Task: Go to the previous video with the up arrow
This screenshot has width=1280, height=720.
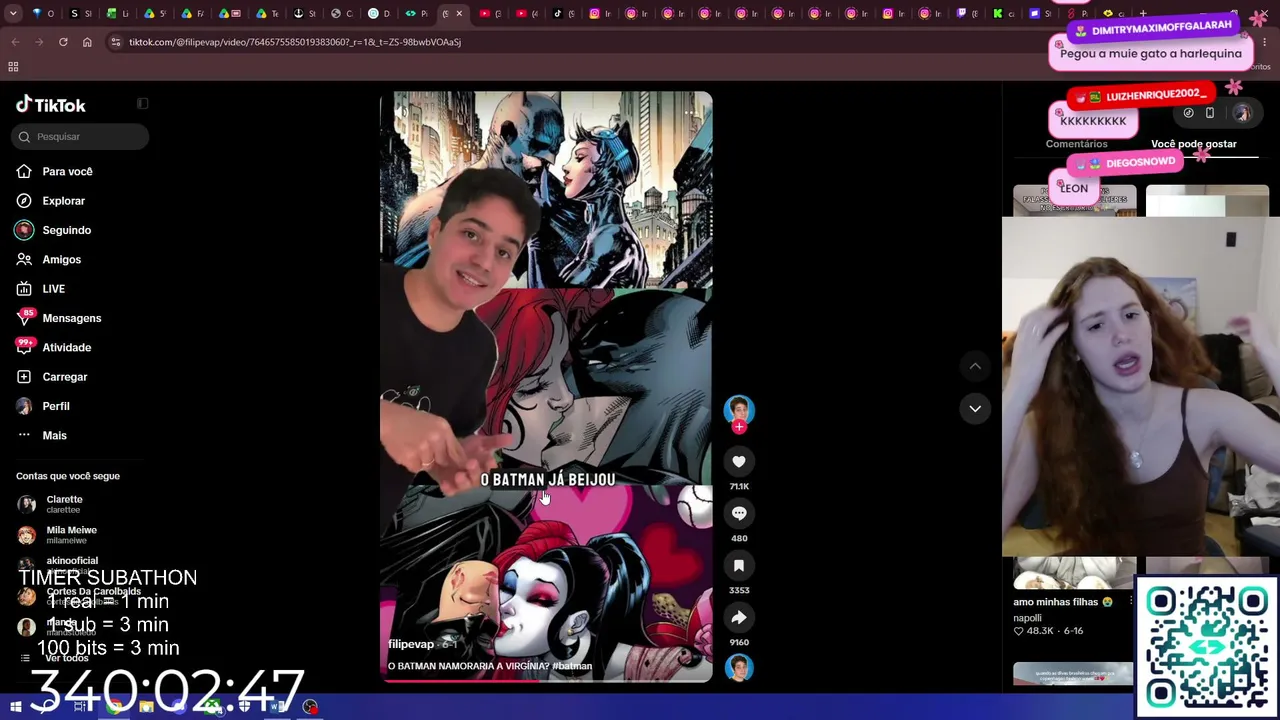Action: click(975, 366)
